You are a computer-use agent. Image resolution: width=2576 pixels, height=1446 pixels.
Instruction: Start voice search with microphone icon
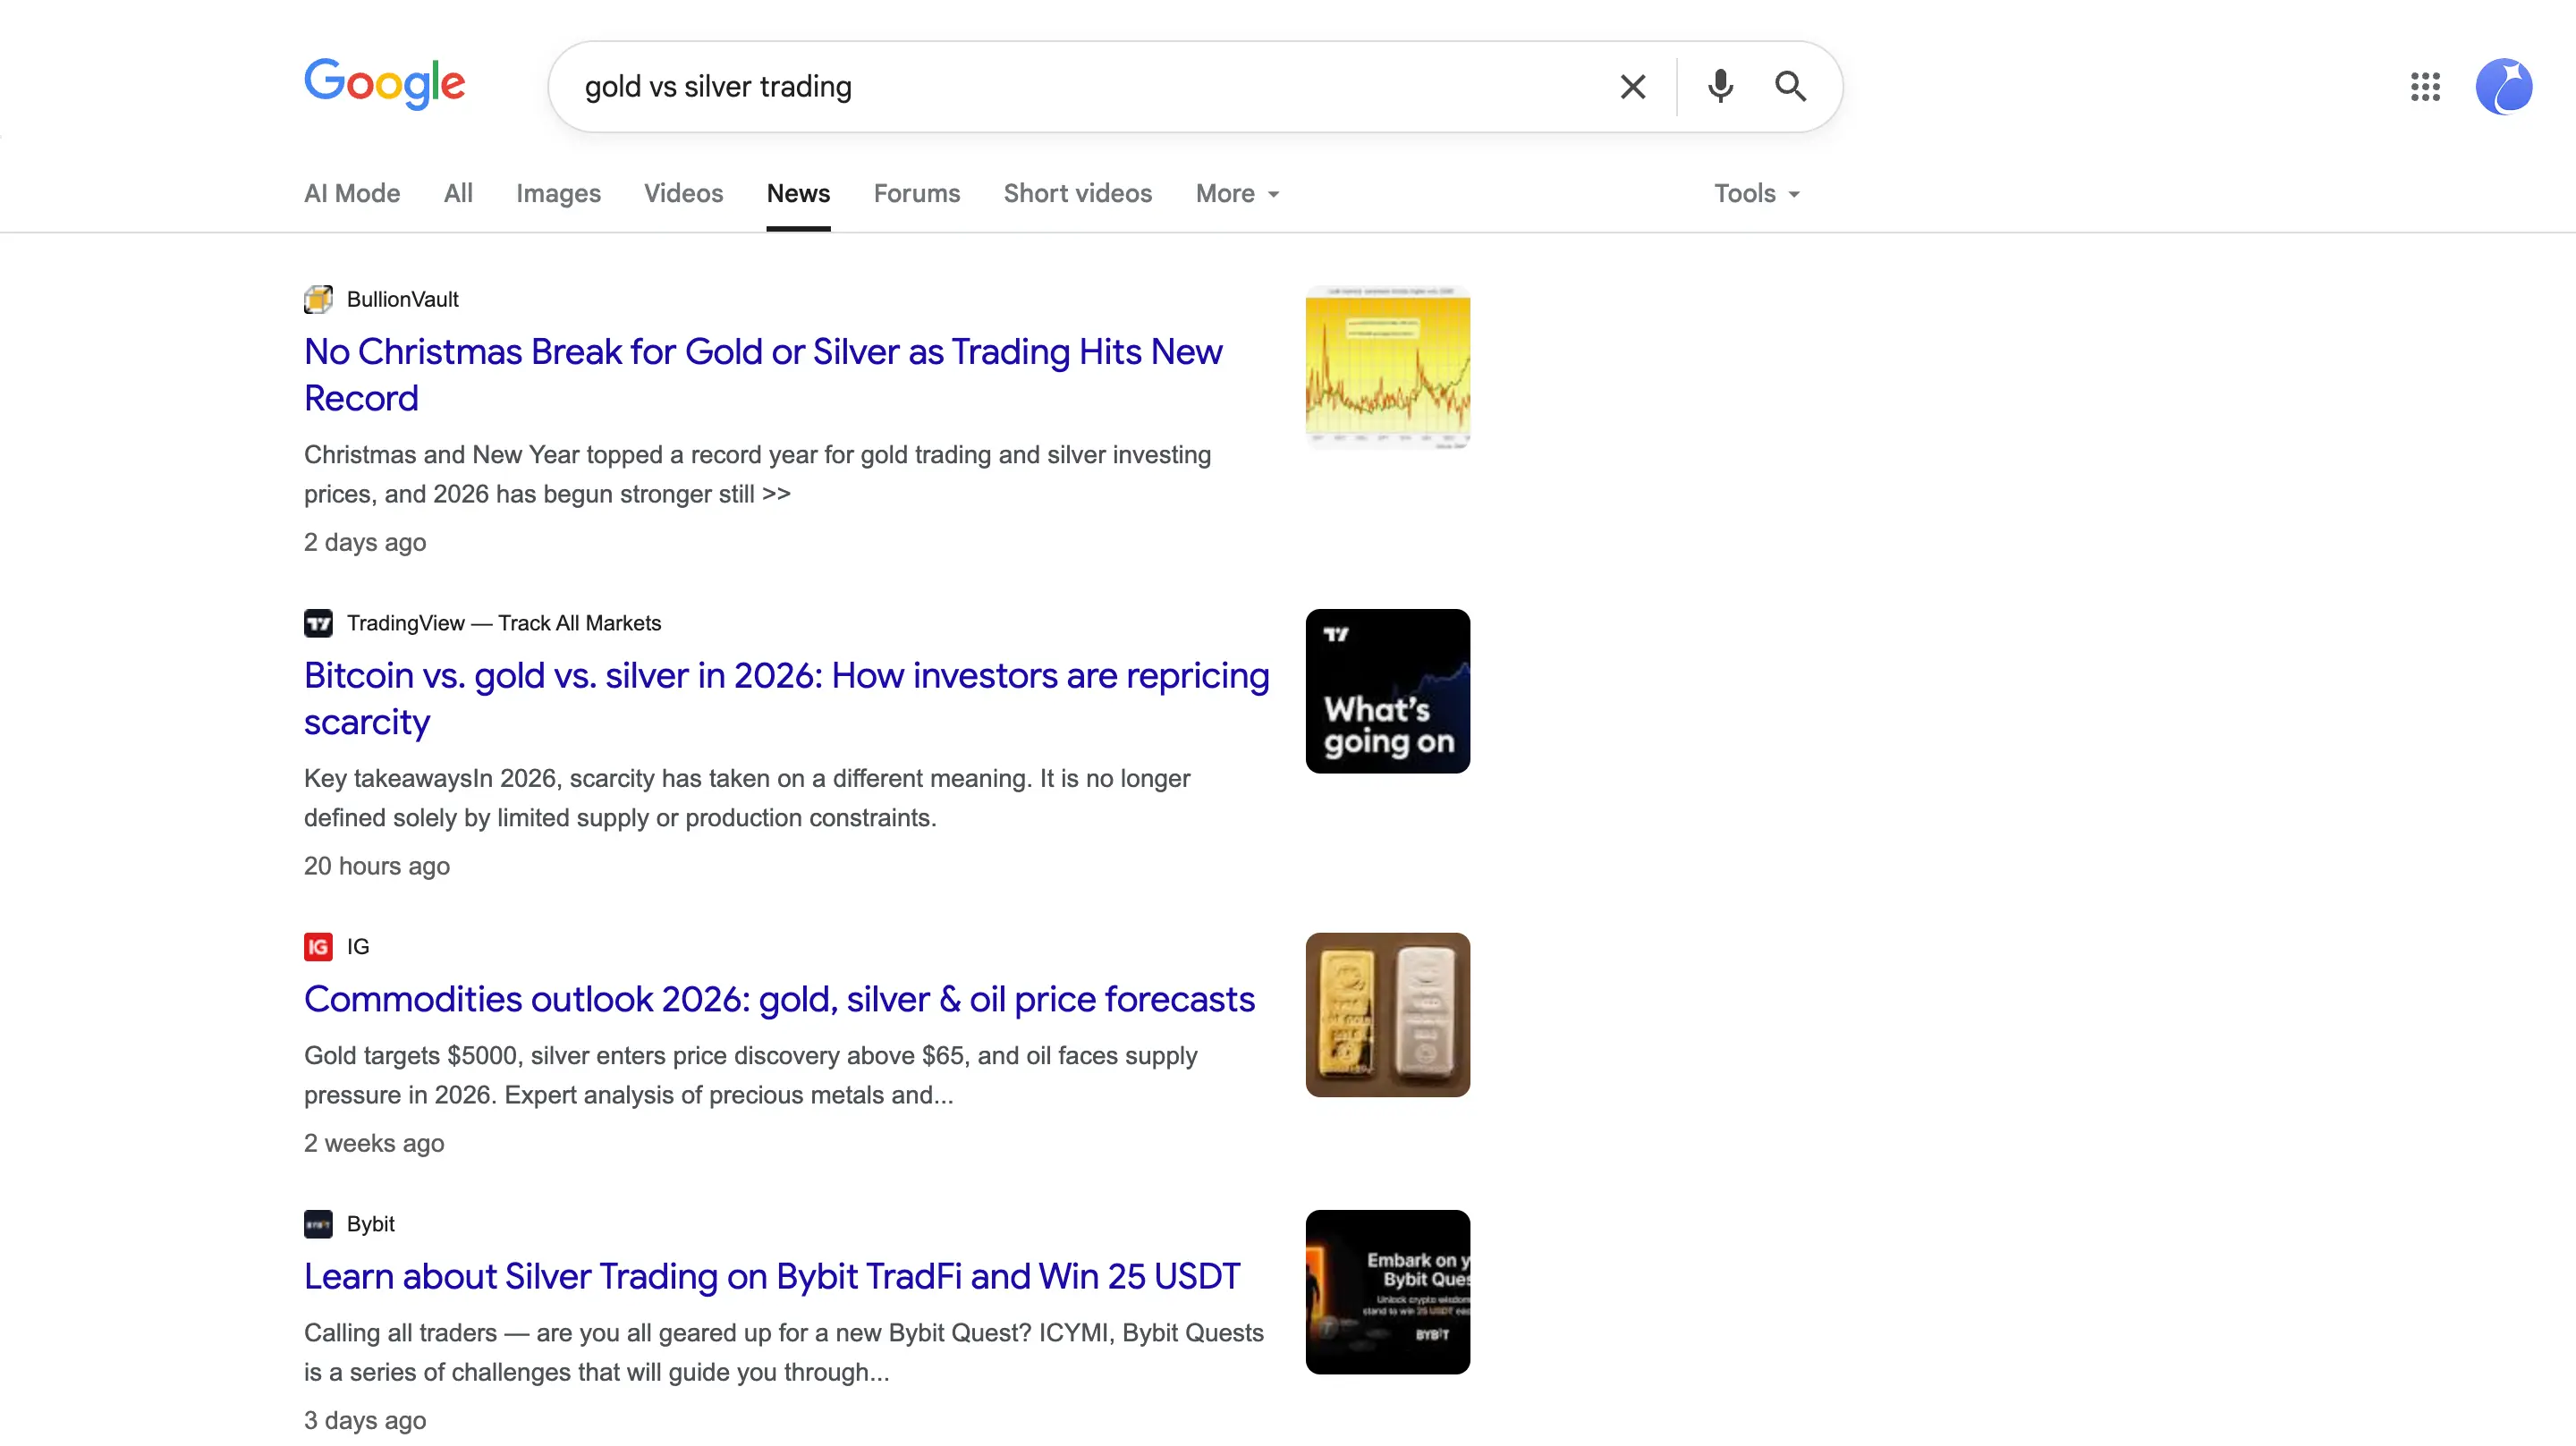tap(1720, 87)
